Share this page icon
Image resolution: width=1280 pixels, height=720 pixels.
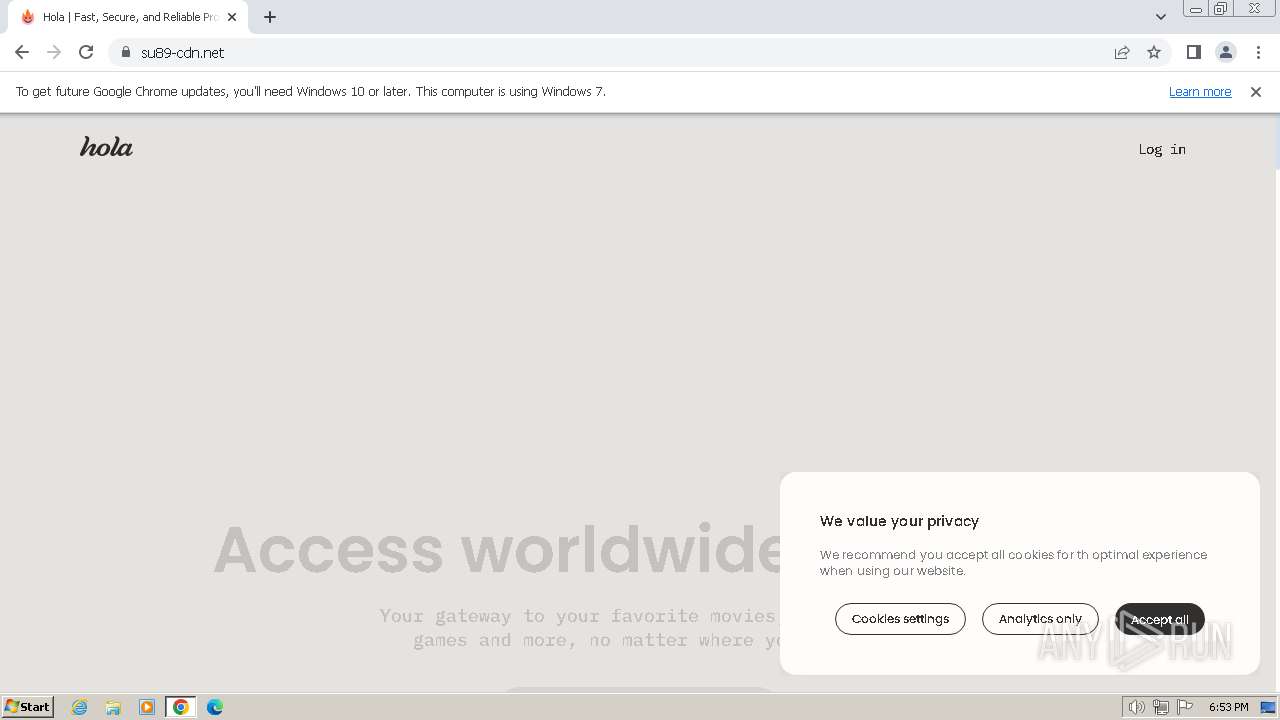1122,52
